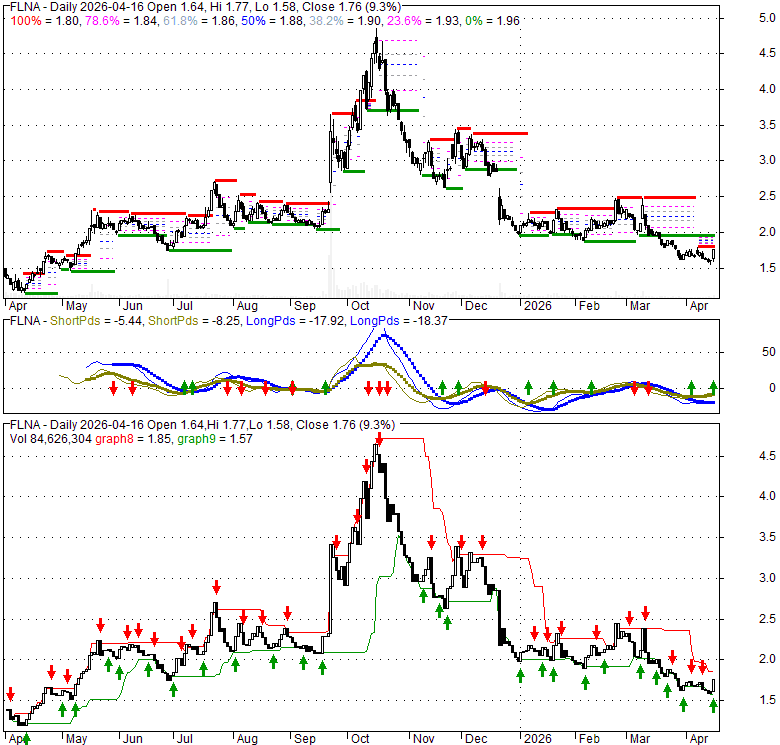Click the green '0%' retracement label
Image resolution: width=780 pixels, height=745 pixels.
474,21
